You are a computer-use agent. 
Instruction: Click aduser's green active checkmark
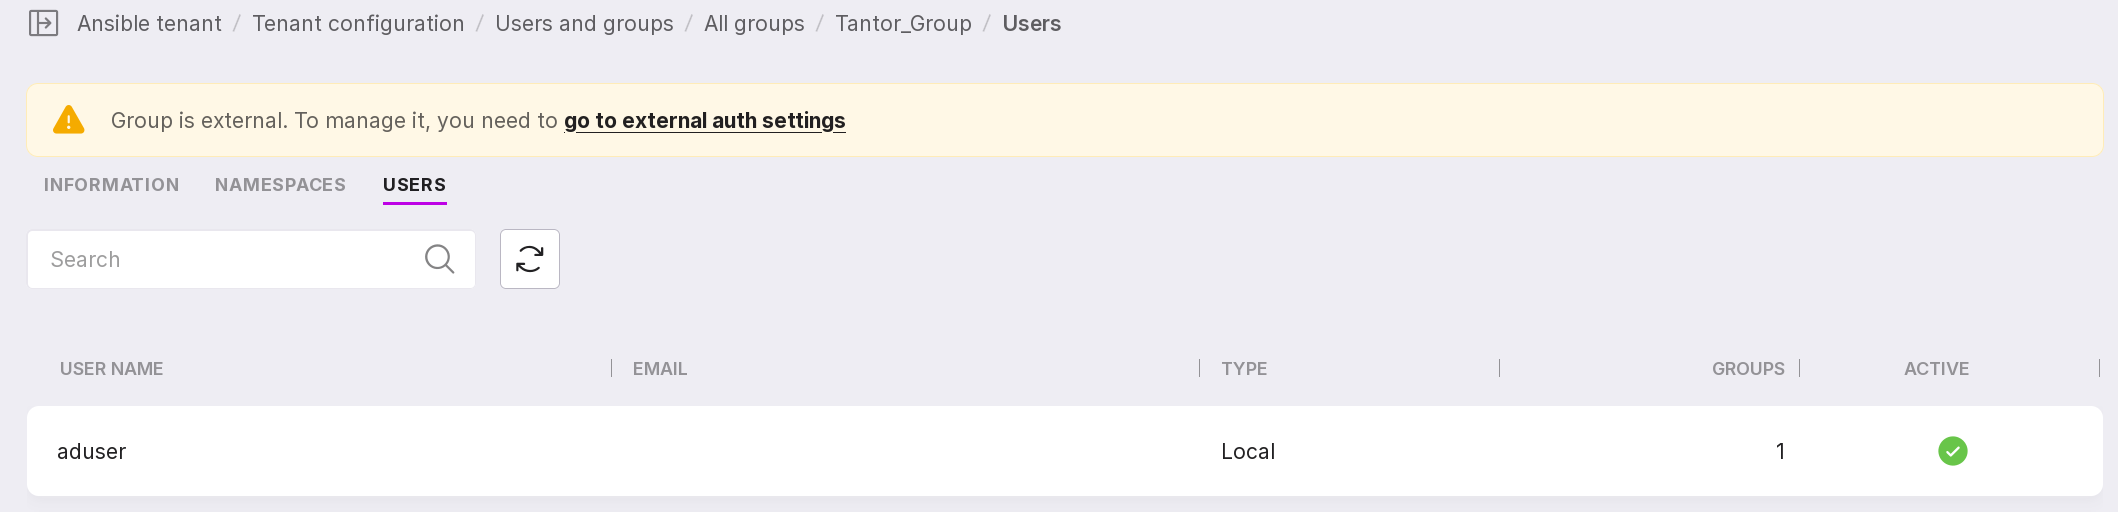[1952, 451]
